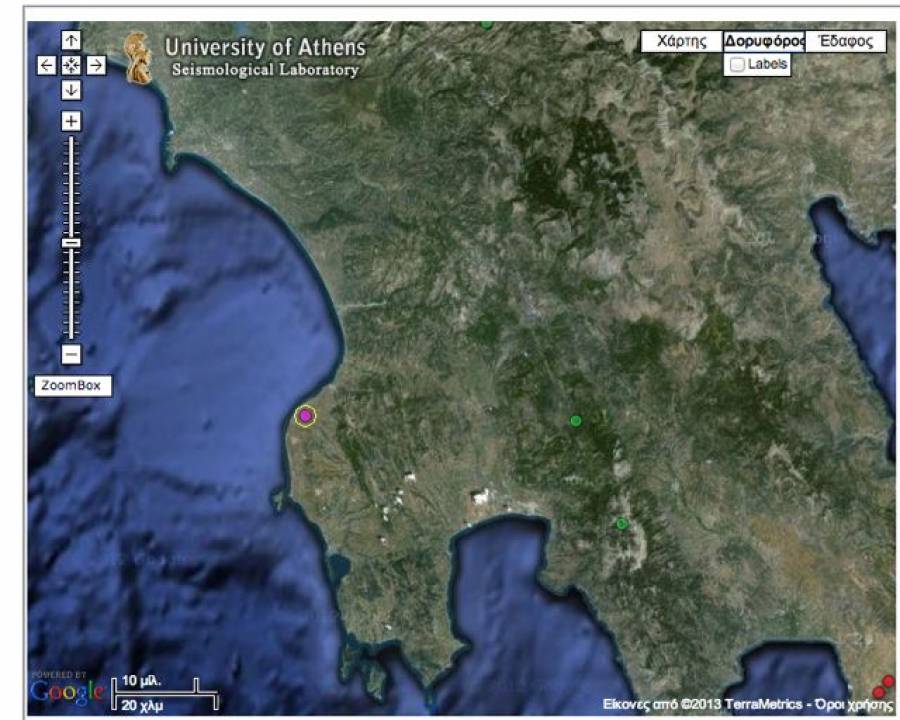The width and height of the screenshot is (900, 720).
Task: Click the University of Athens helmet logo
Action: [x=139, y=58]
